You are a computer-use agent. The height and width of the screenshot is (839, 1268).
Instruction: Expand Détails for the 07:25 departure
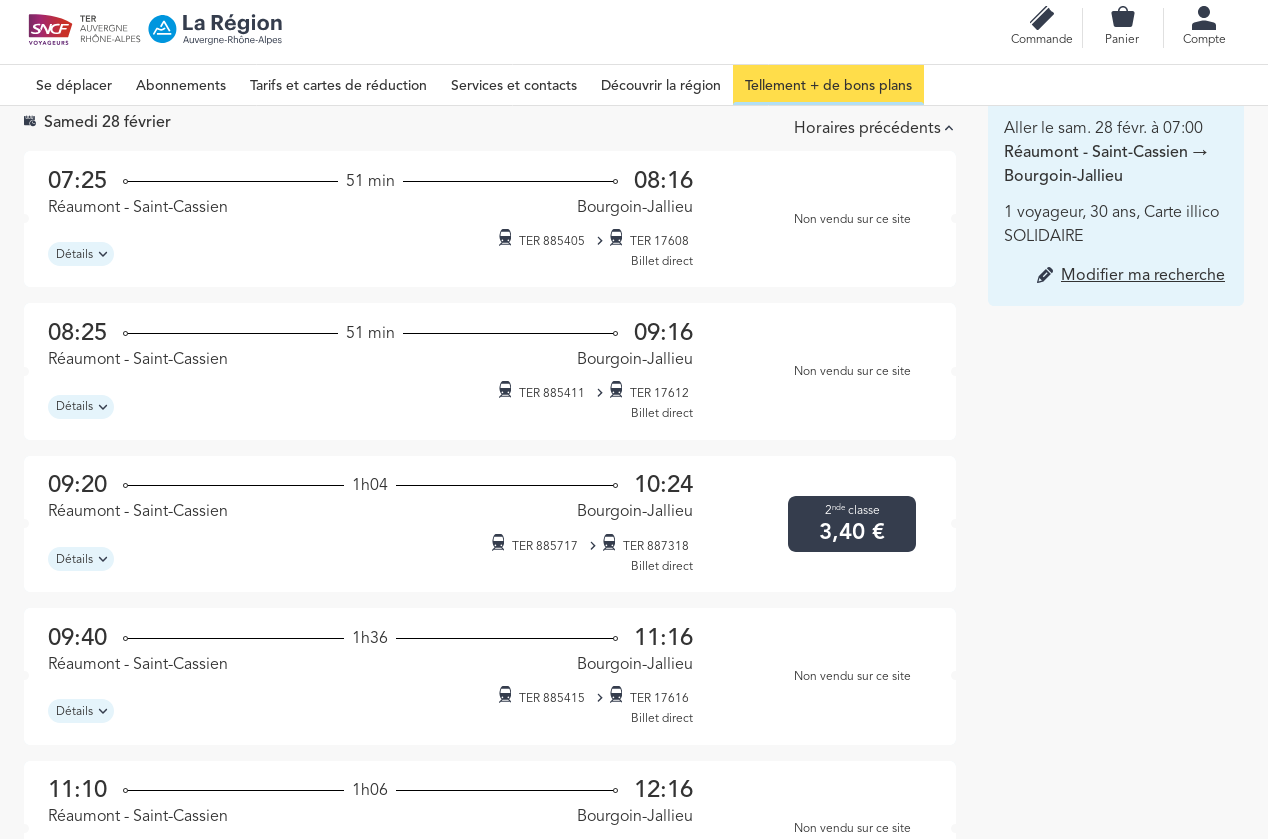[81, 254]
